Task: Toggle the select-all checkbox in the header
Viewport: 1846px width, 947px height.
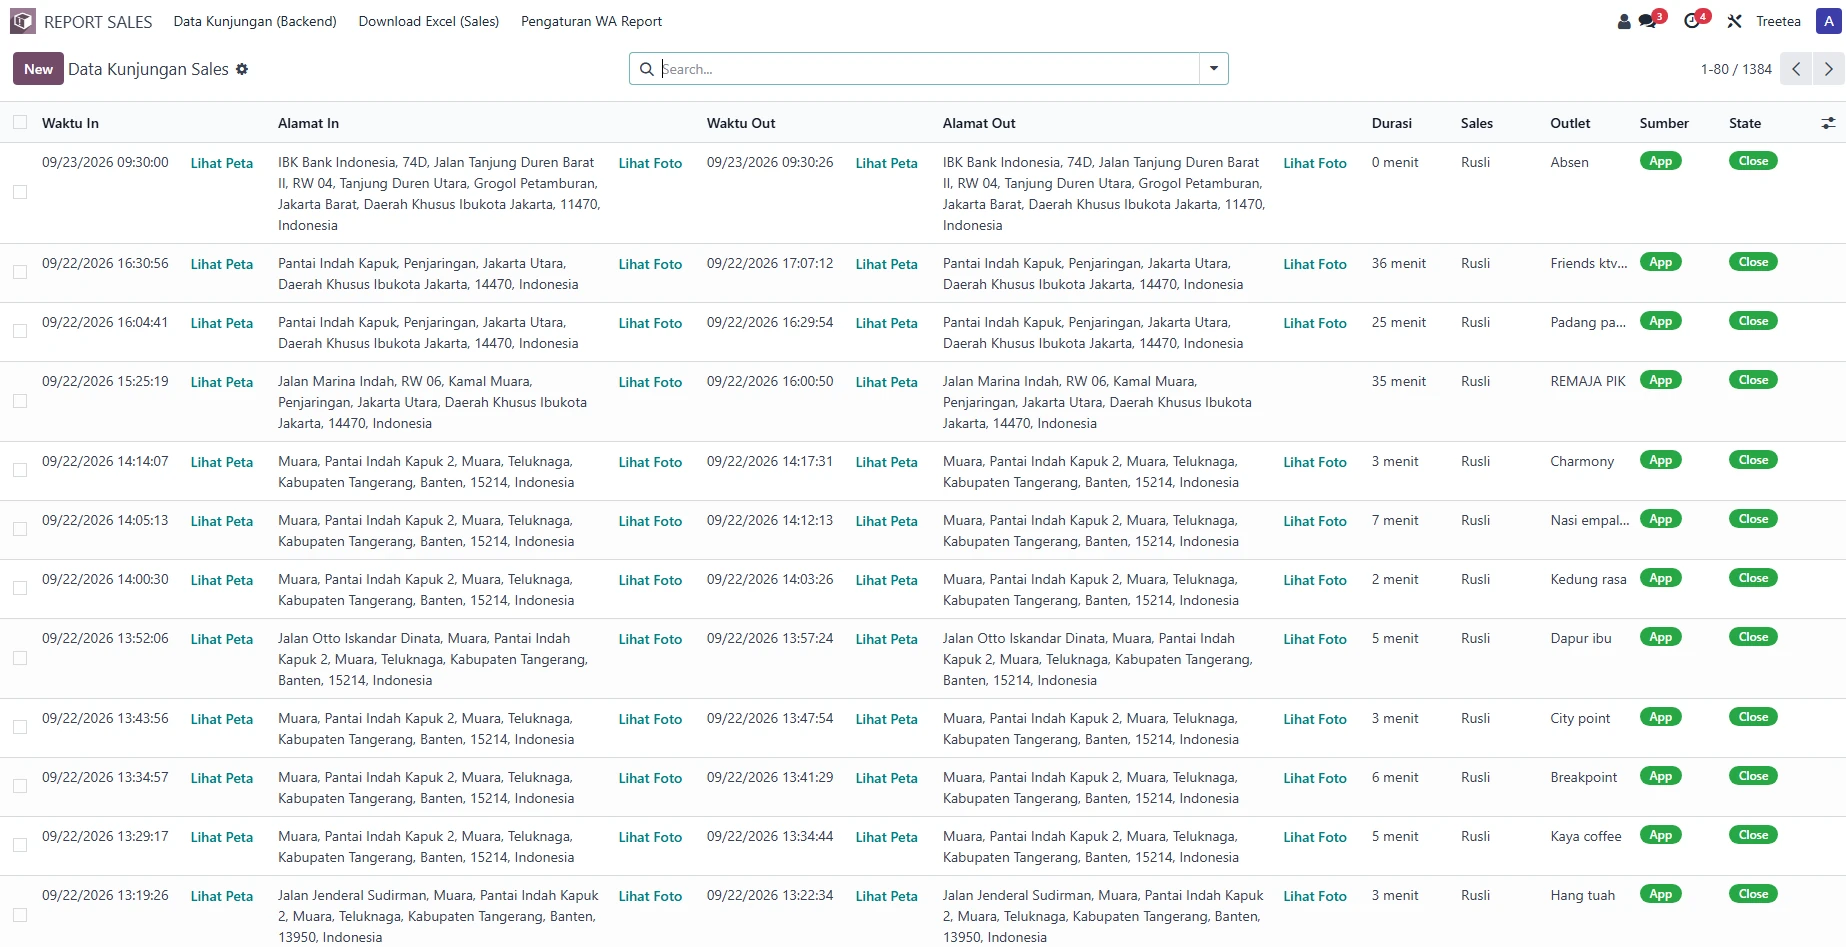Action: point(20,123)
